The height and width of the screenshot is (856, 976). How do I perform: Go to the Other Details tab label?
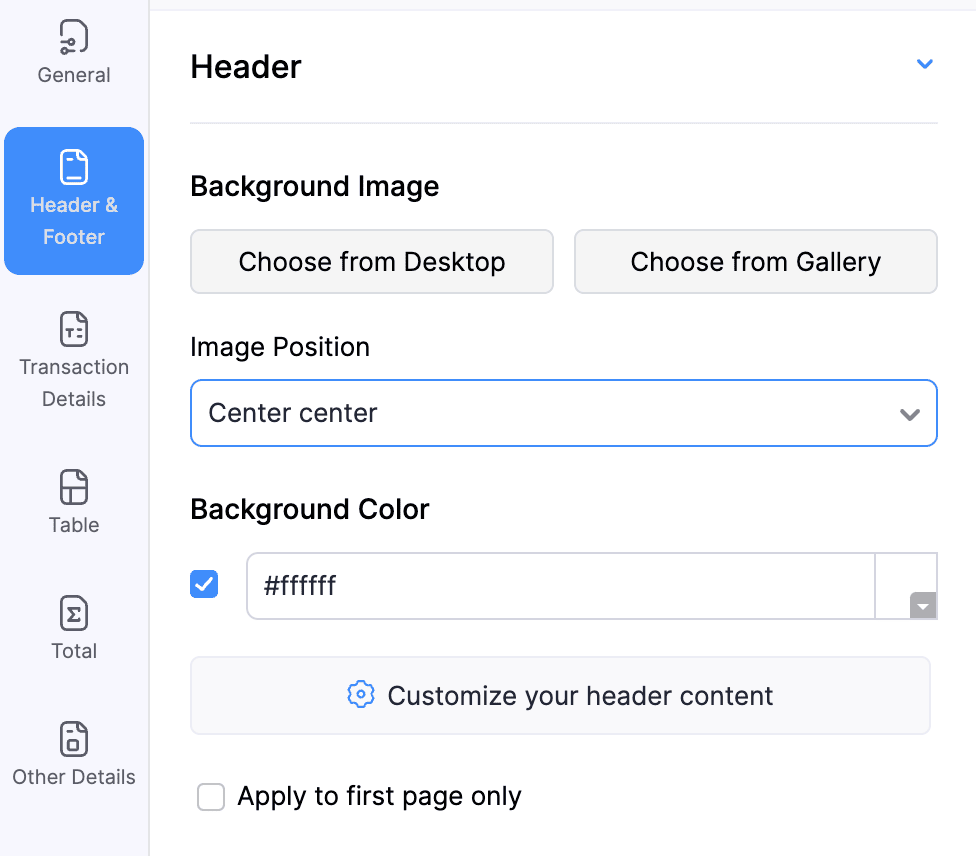(x=74, y=777)
